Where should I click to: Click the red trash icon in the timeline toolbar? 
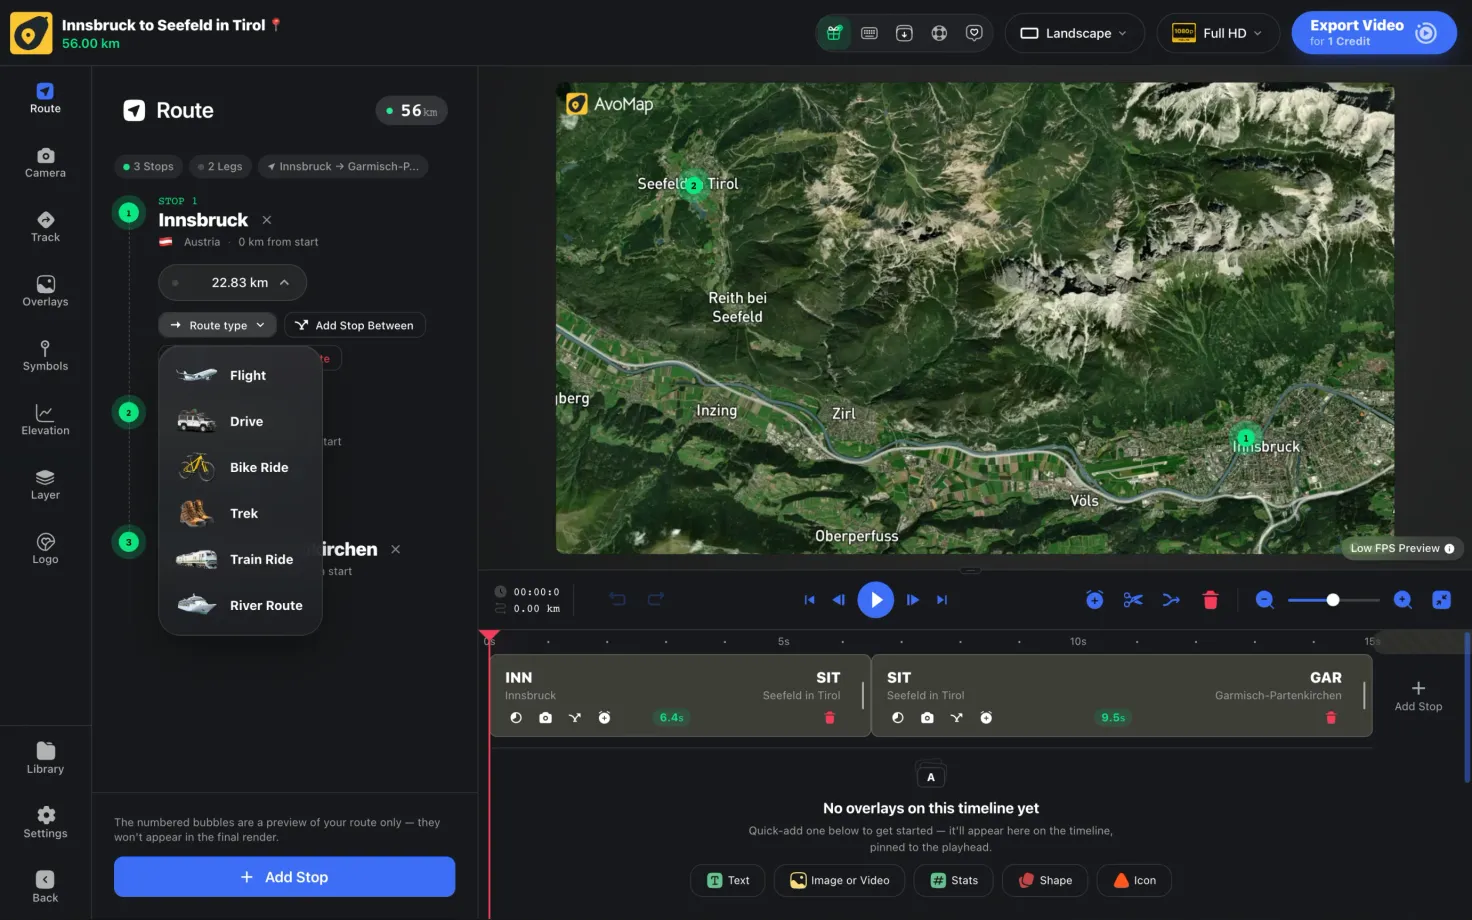[1210, 600]
